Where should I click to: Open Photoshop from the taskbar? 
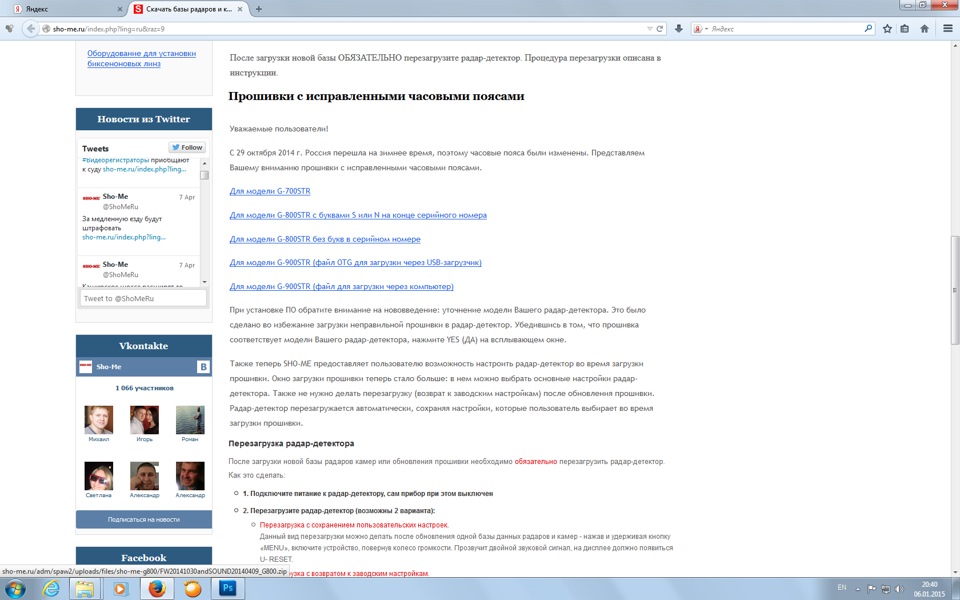point(228,588)
